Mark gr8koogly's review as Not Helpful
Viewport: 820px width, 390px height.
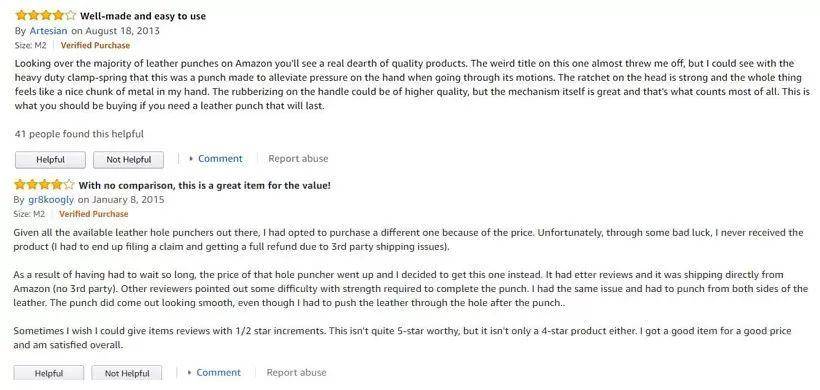click(127, 373)
